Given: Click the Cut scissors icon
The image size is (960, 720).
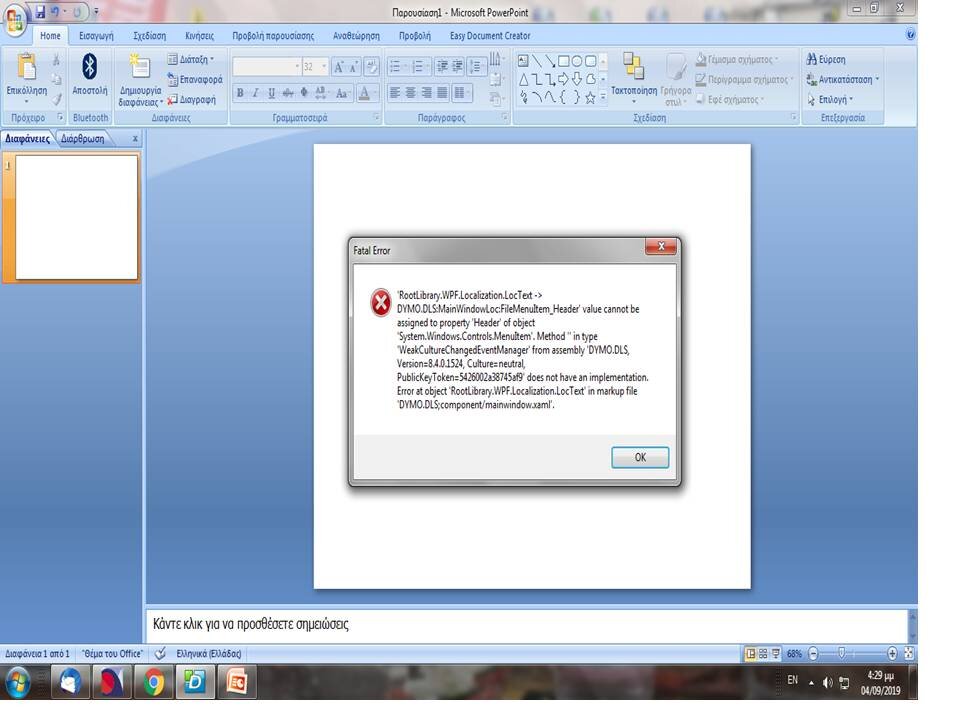Looking at the screenshot, I should pyautogui.click(x=56, y=59).
